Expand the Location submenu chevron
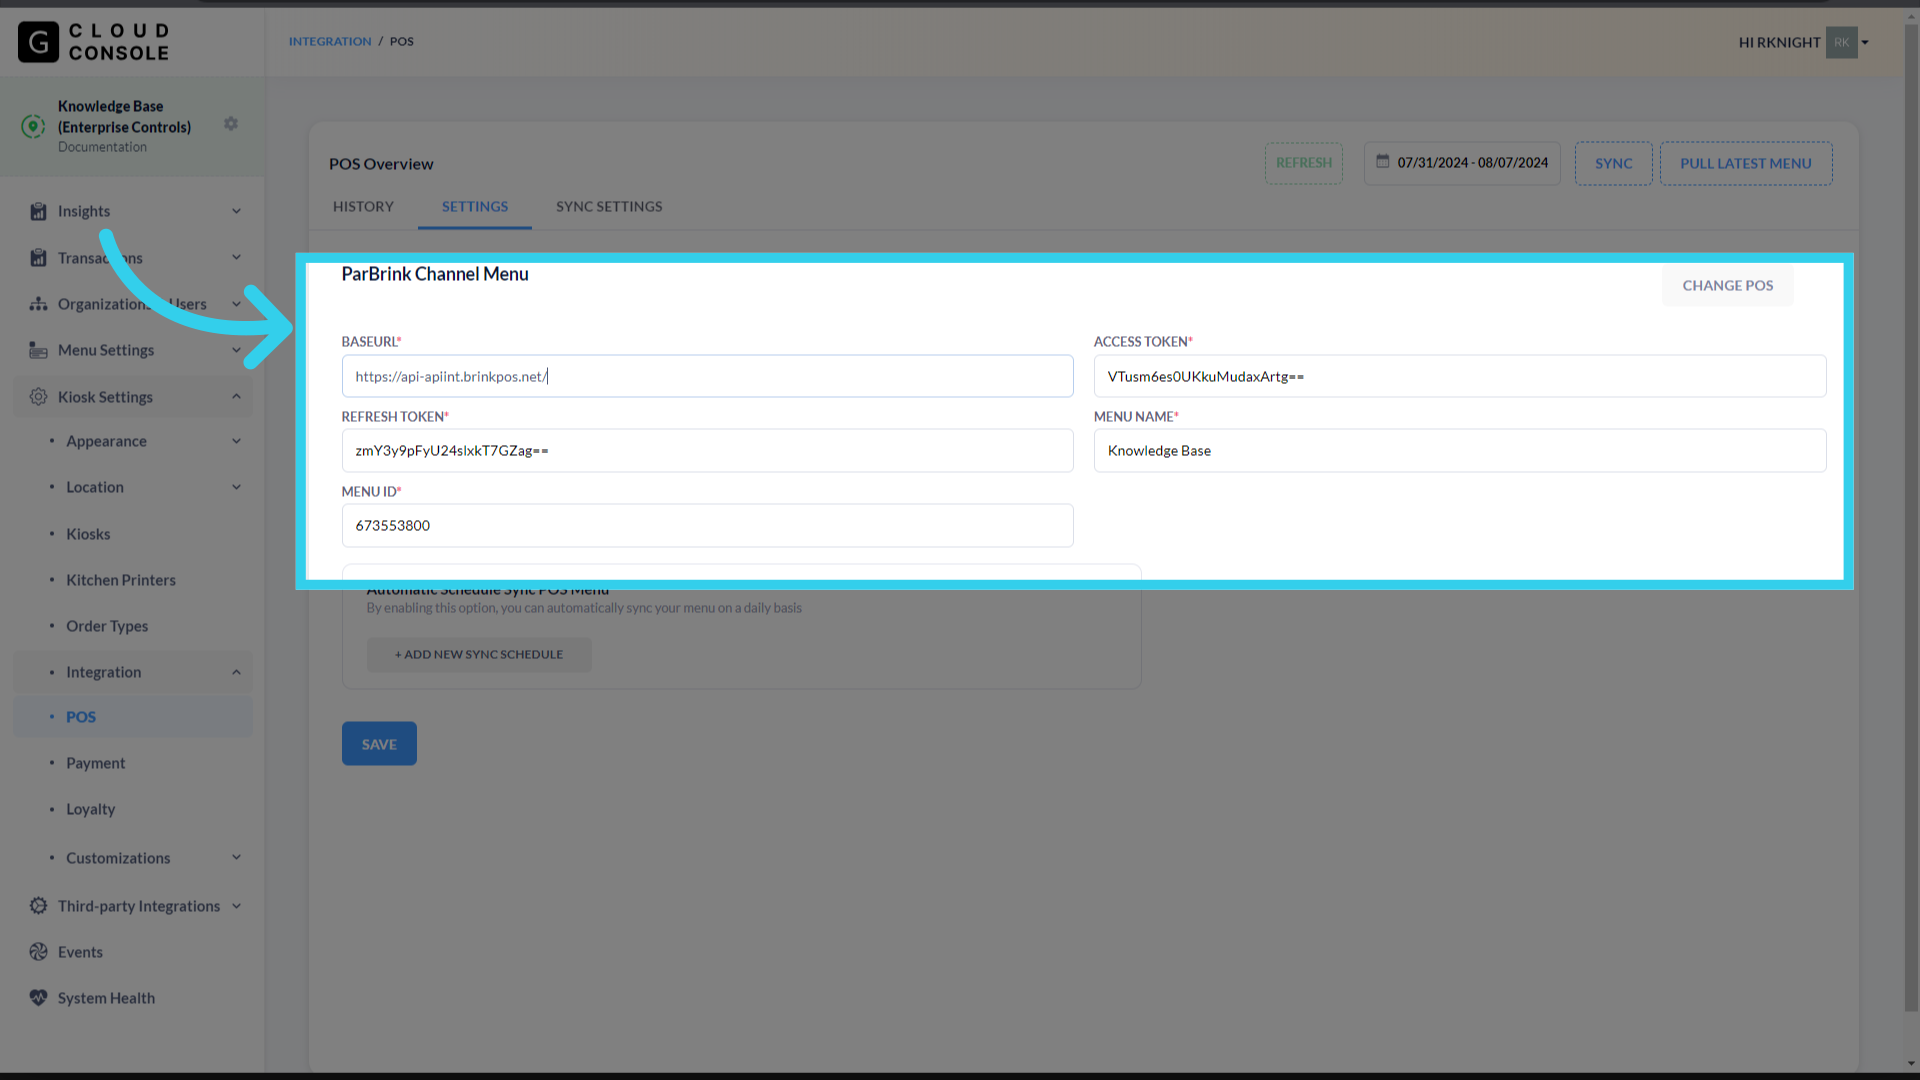 point(237,487)
